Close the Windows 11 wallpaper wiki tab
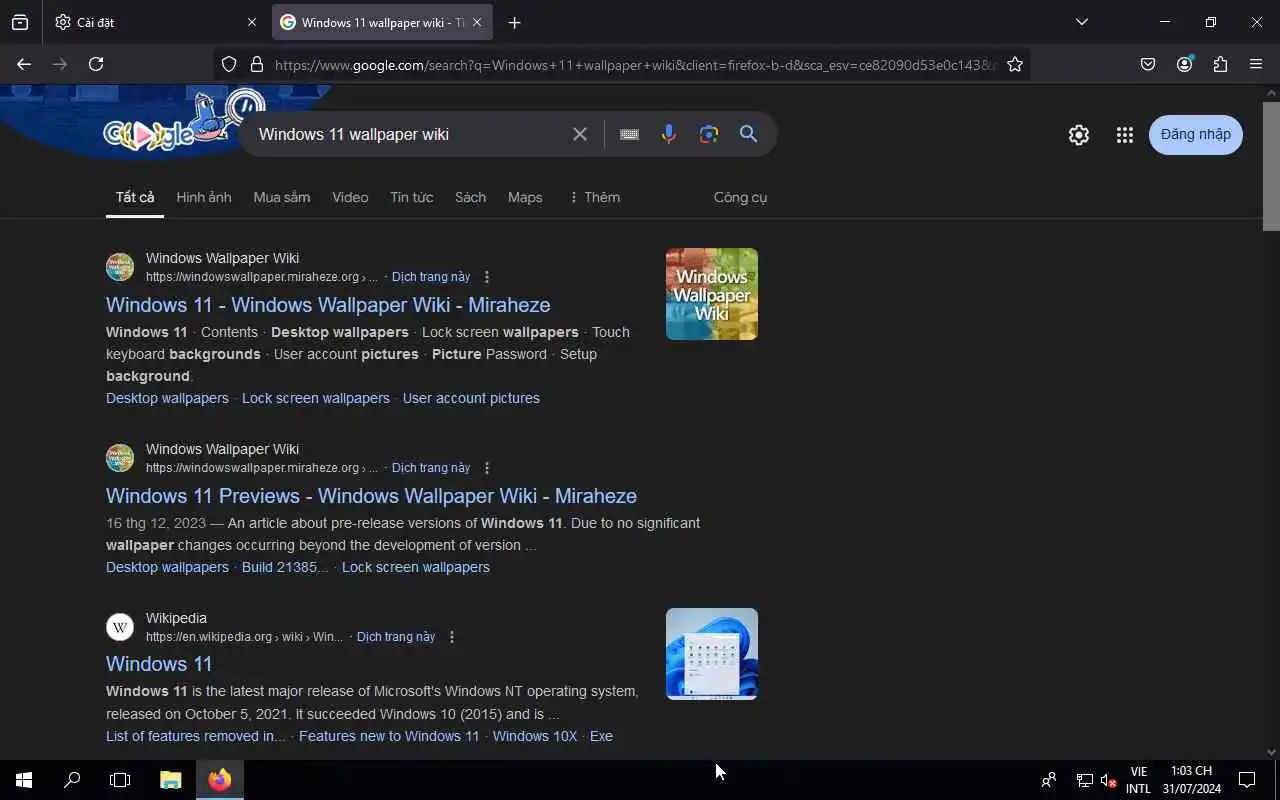This screenshot has height=800, width=1280. coord(477,22)
